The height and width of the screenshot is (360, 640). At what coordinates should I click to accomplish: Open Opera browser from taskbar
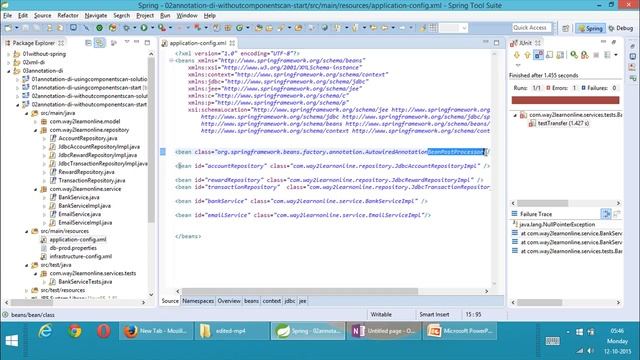[x=104, y=331]
